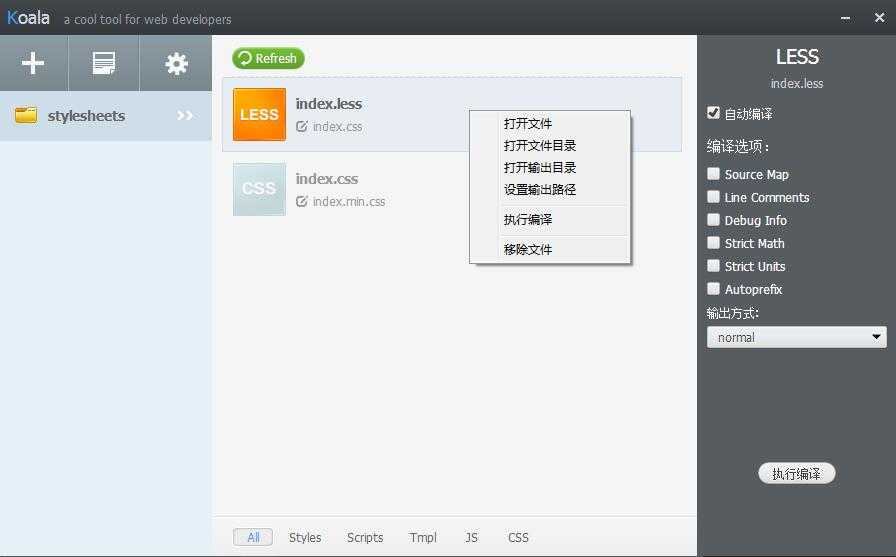Enable the Line Comments option

click(713, 197)
